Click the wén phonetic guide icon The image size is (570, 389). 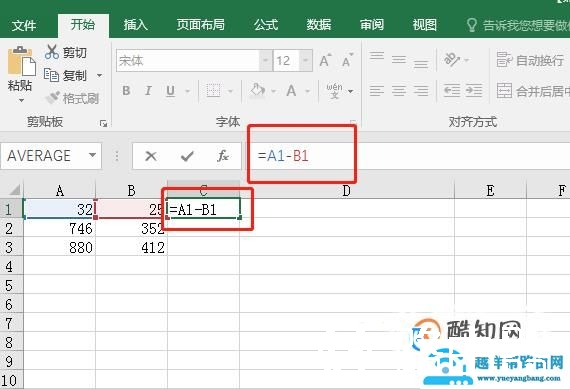pyautogui.click(x=334, y=91)
